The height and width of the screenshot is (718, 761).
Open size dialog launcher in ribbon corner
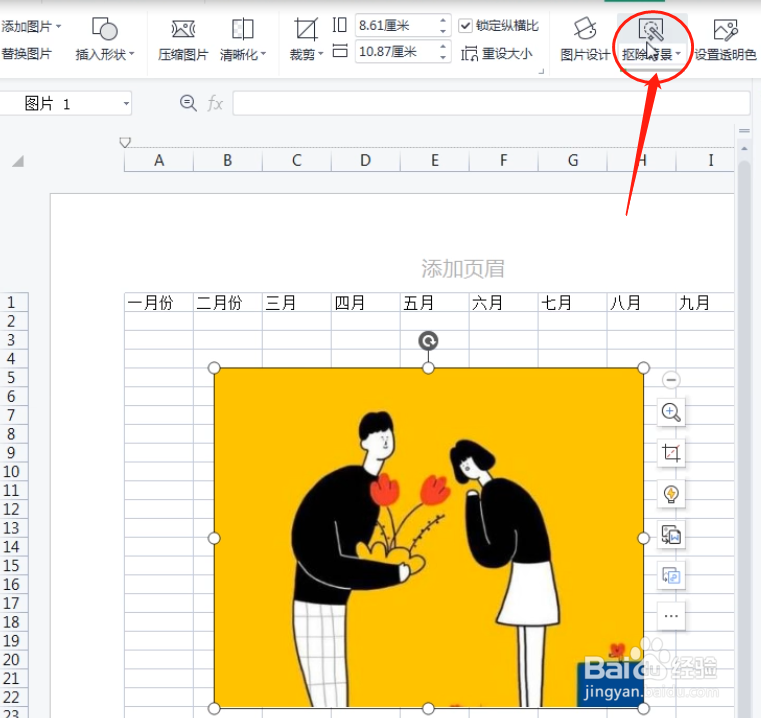pyautogui.click(x=541, y=71)
